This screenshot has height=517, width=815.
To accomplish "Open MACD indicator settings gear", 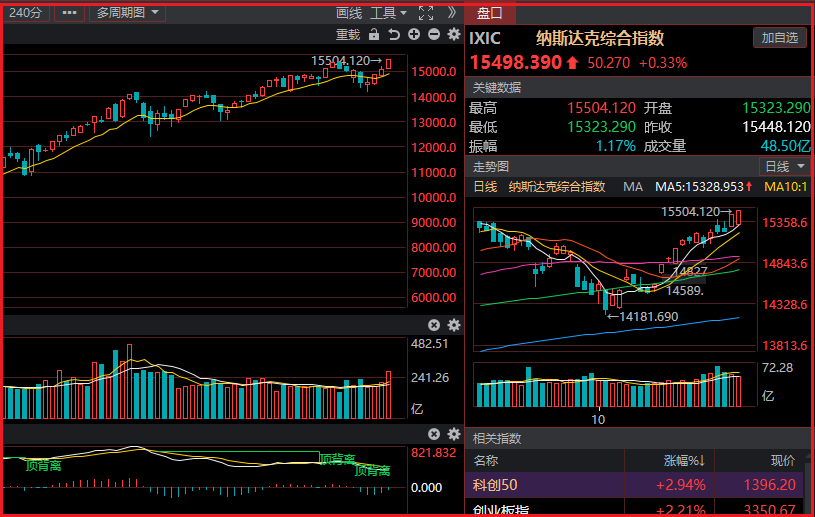I will (x=454, y=434).
